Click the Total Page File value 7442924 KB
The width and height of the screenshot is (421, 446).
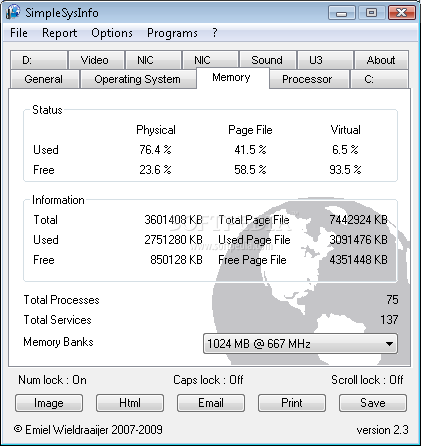[x=359, y=220]
